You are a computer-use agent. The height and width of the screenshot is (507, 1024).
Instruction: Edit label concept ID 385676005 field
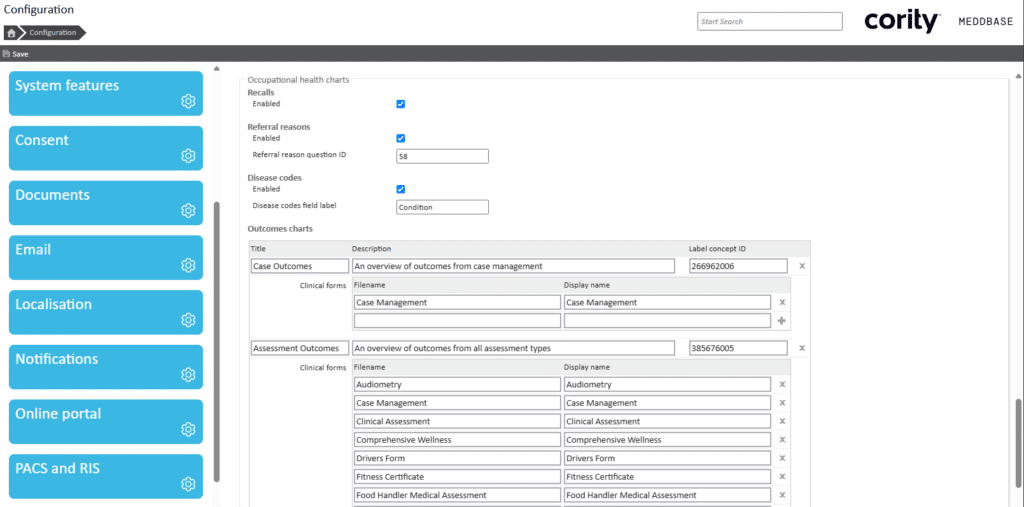coord(739,348)
